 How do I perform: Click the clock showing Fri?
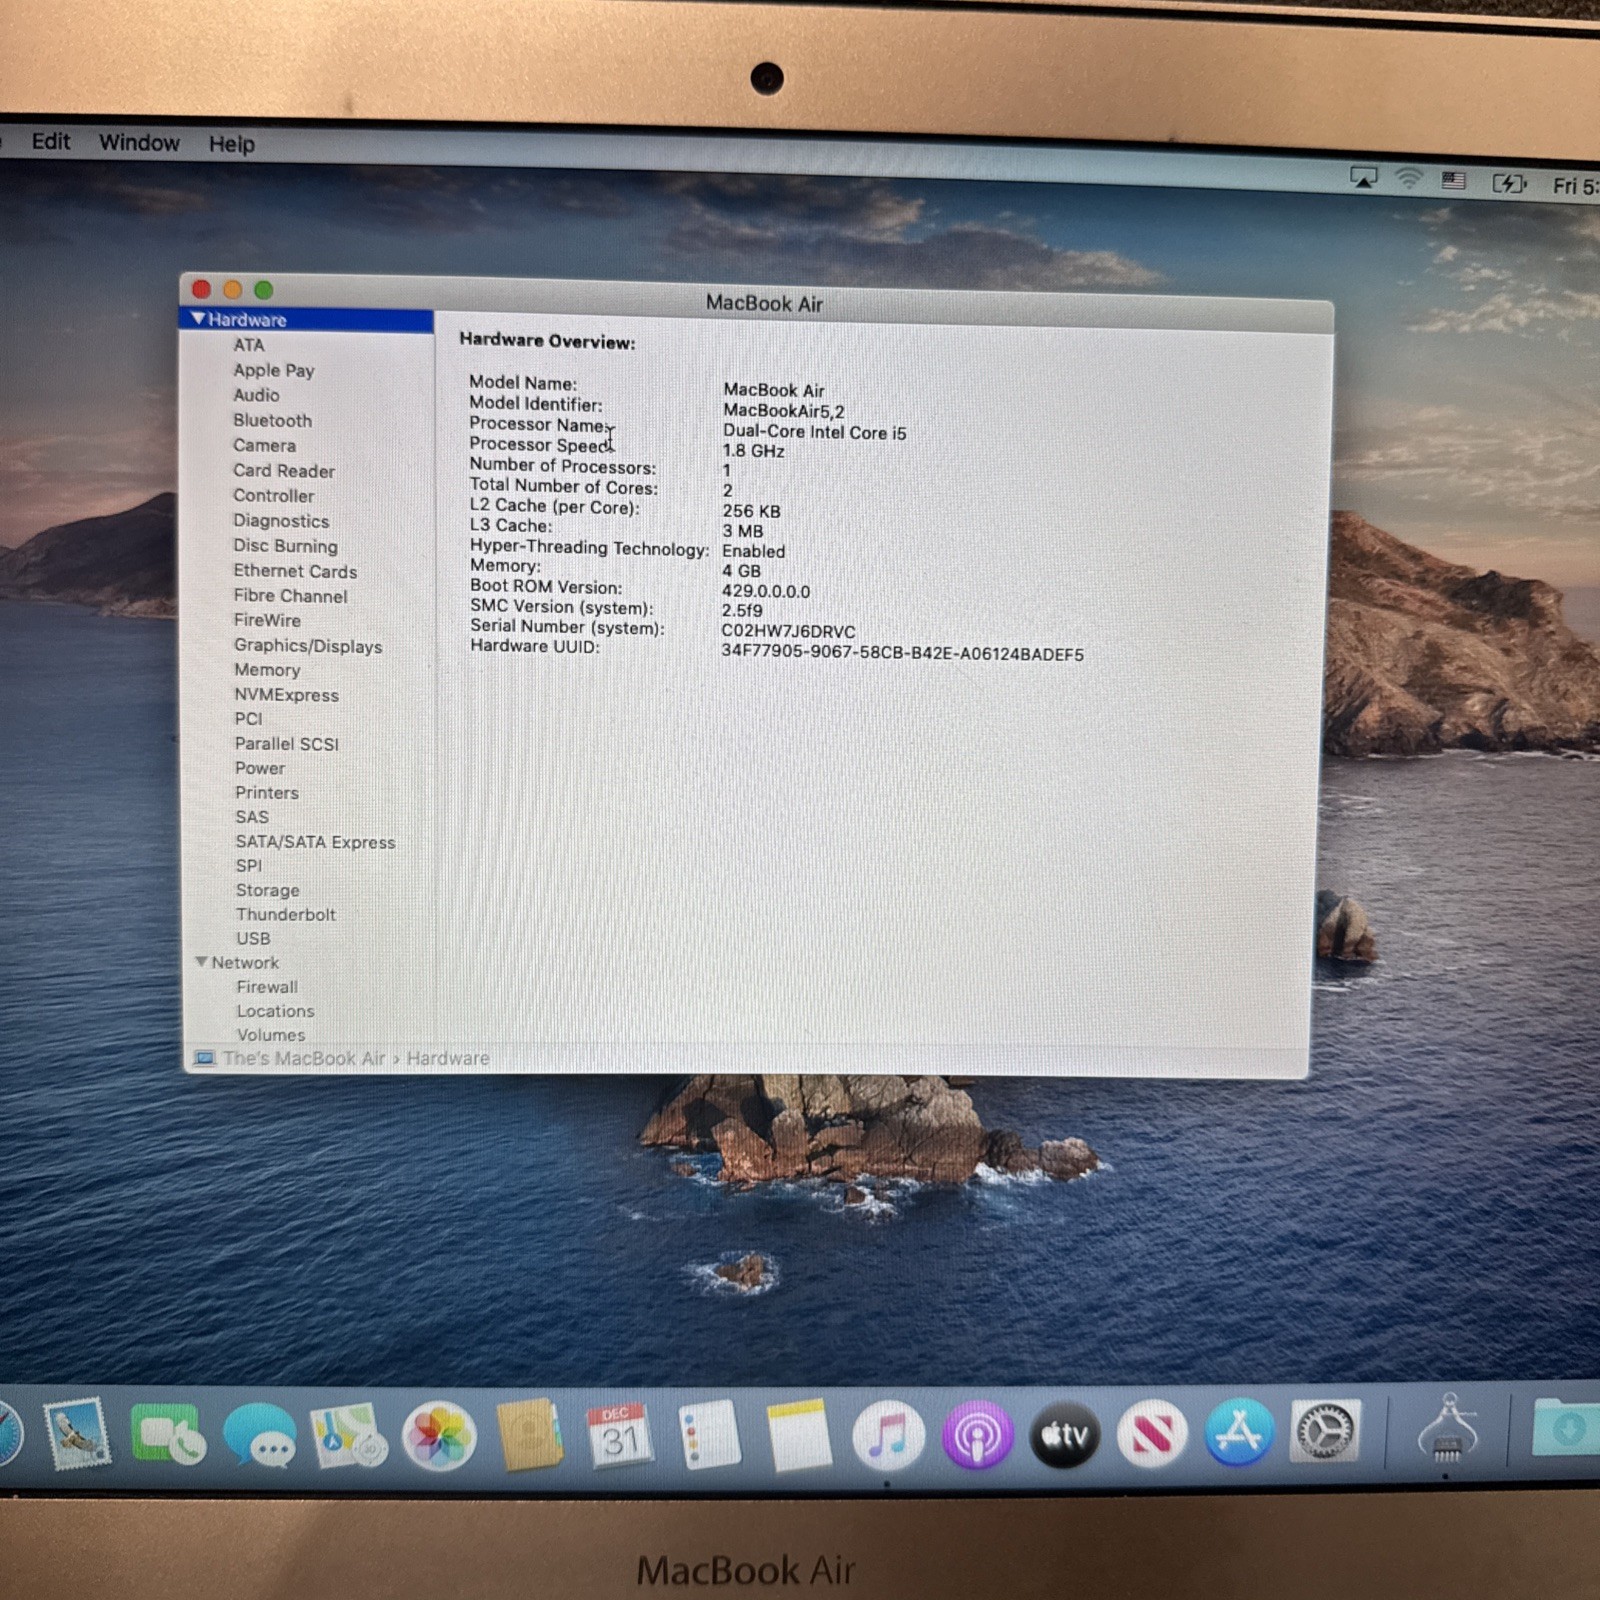pos(1576,186)
